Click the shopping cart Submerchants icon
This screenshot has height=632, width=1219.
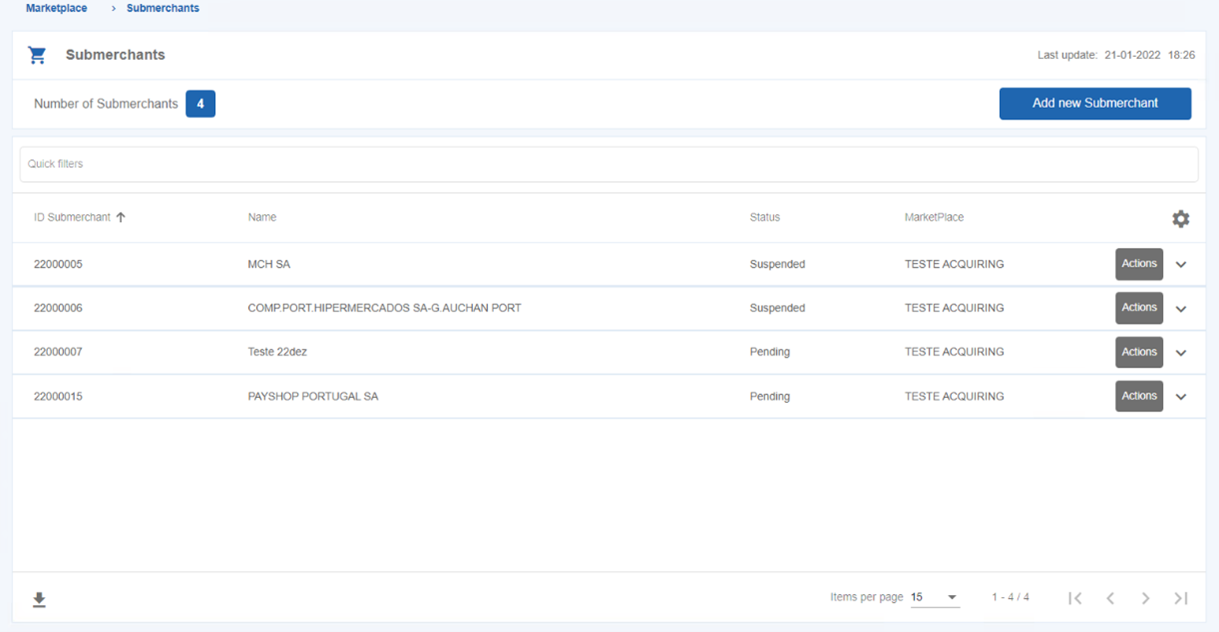click(38, 55)
